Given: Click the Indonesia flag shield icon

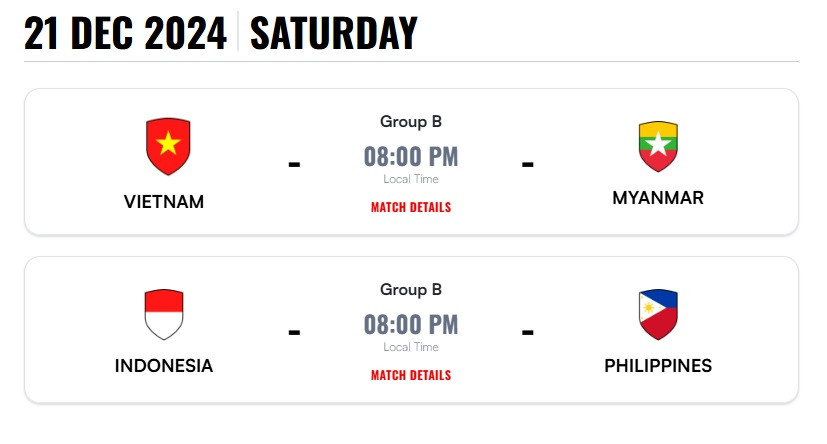Looking at the screenshot, I should 164,314.
